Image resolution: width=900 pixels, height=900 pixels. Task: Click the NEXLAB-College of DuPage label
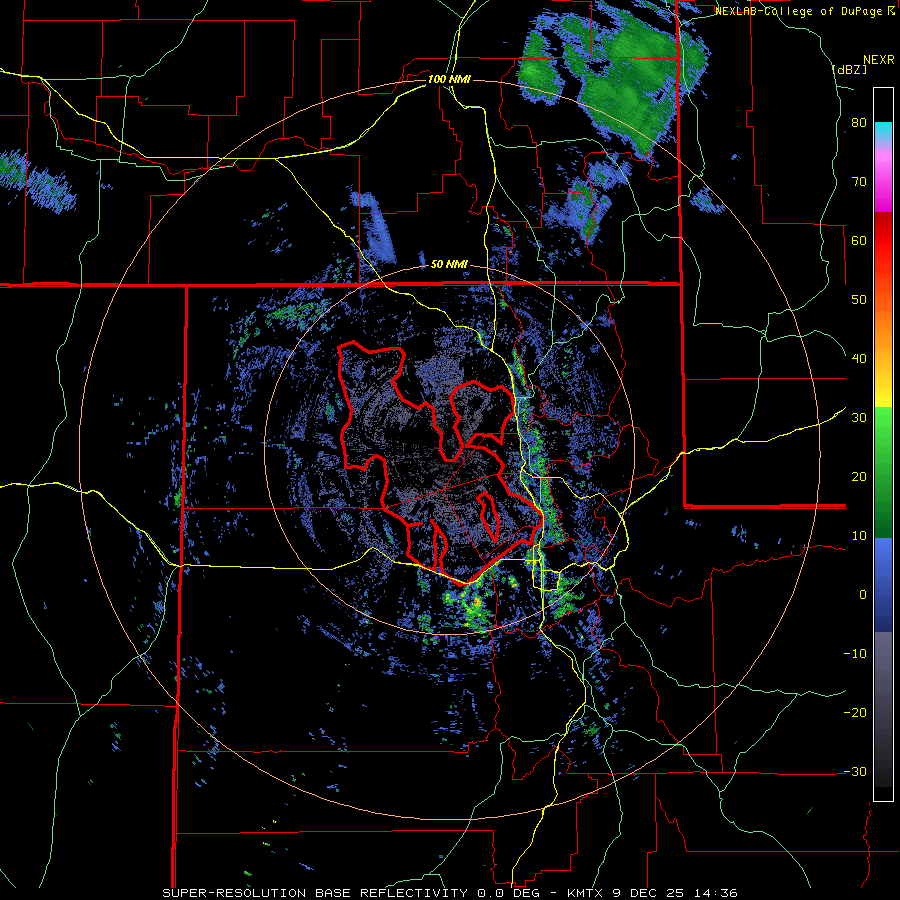(x=800, y=11)
